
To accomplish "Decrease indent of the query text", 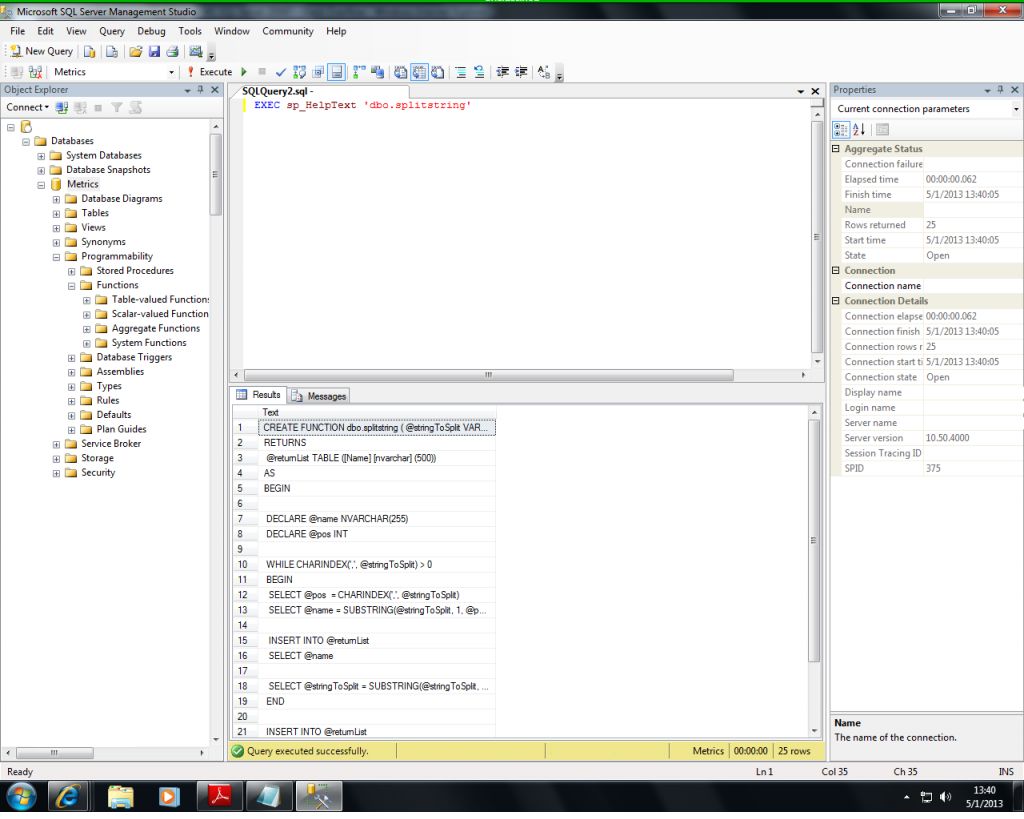I will tap(503, 72).
